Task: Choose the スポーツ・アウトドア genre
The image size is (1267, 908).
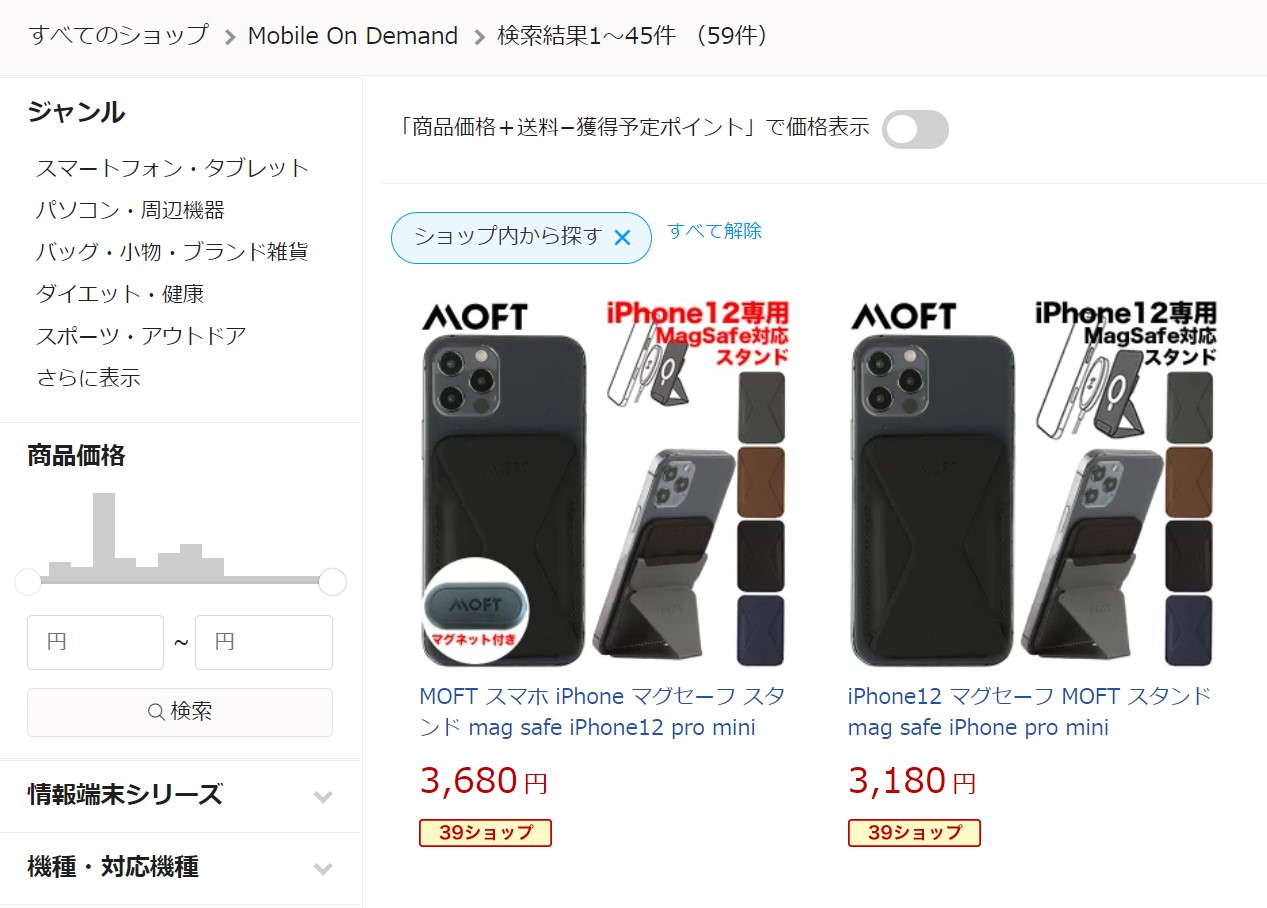Action: (141, 336)
